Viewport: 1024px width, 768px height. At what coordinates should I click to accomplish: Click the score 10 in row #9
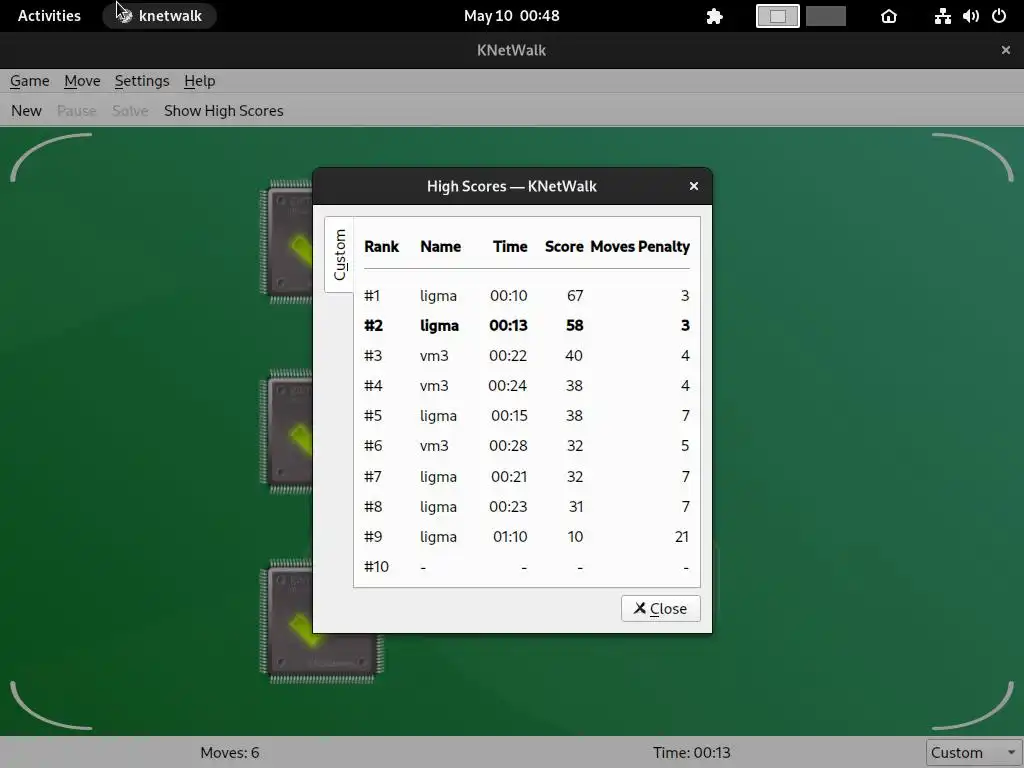point(575,537)
